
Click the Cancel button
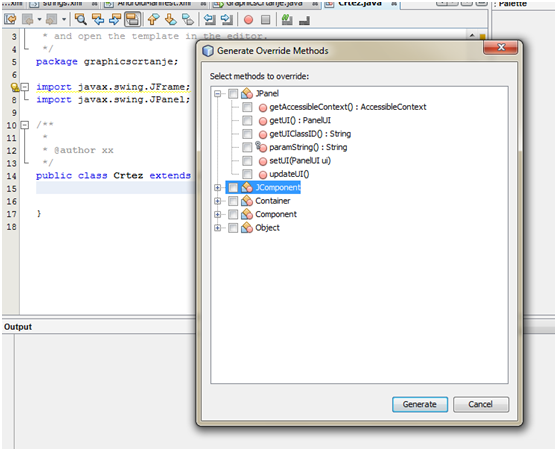(481, 404)
